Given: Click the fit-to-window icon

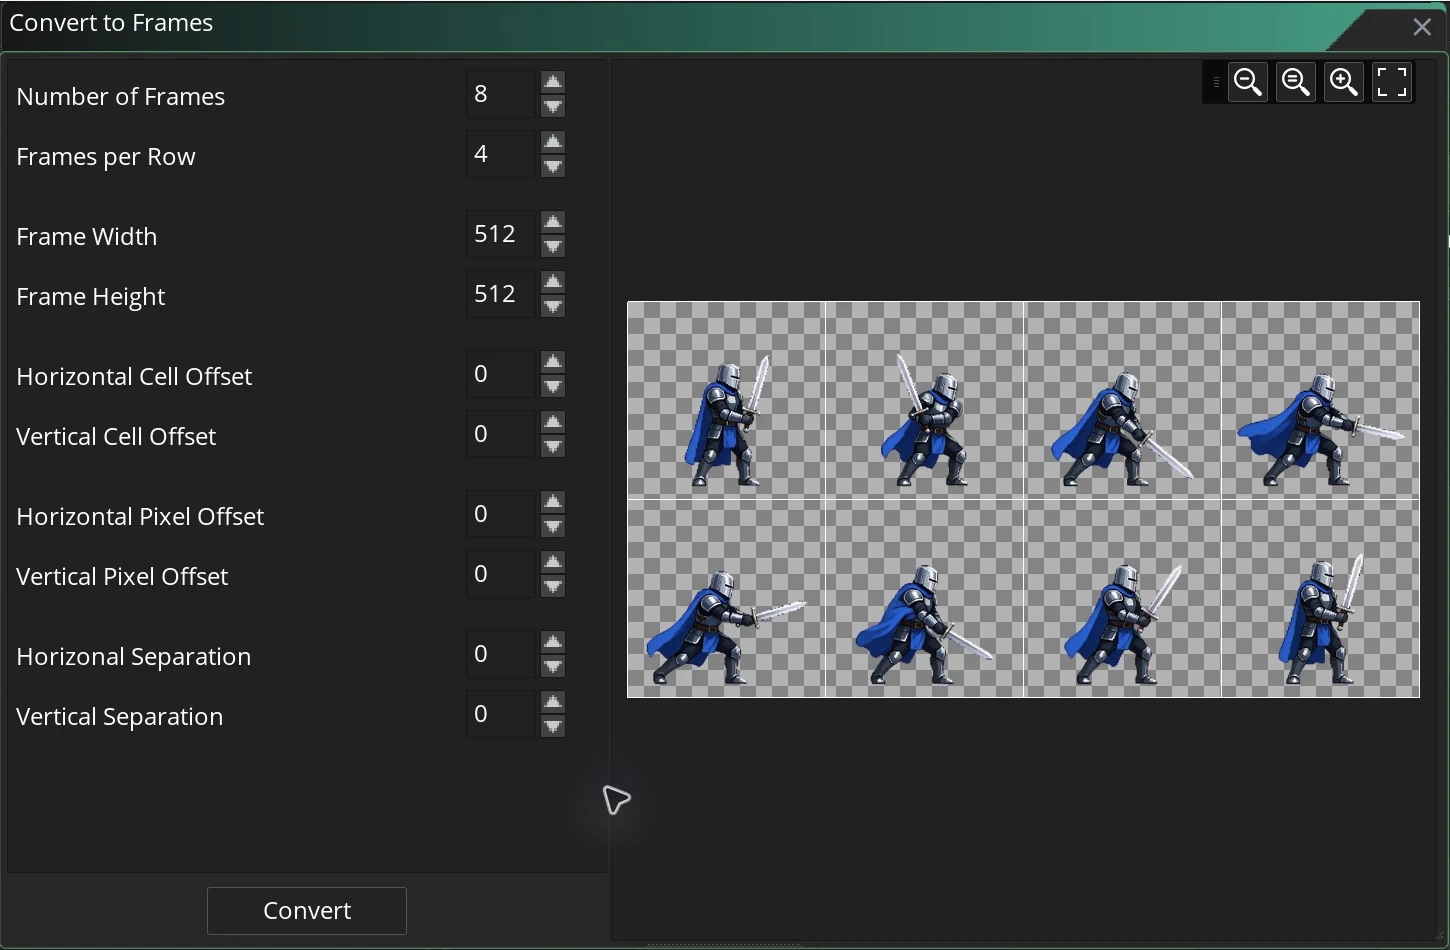Looking at the screenshot, I should 1392,82.
